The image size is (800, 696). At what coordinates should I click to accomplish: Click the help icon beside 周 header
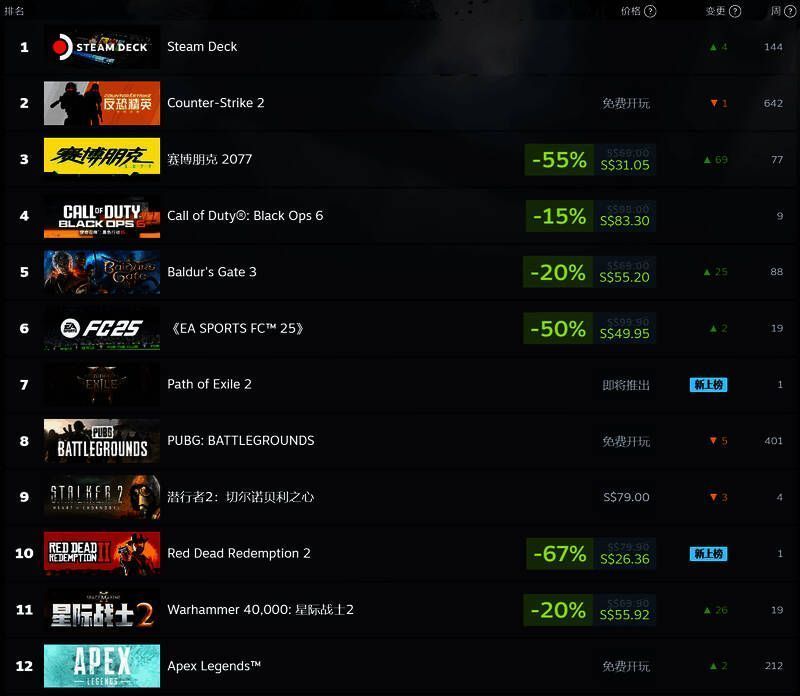pyautogui.click(x=789, y=11)
